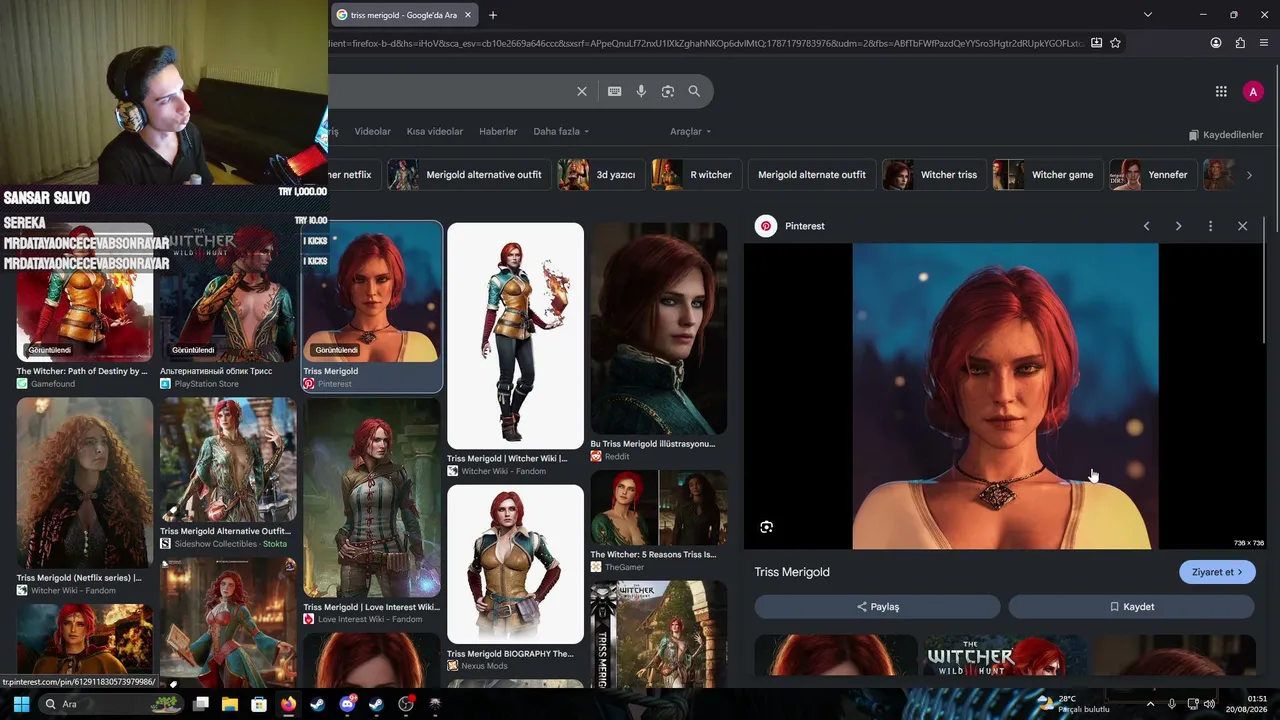Open the Araçlar tools dropdown
The image size is (1280, 720).
pyautogui.click(x=691, y=132)
